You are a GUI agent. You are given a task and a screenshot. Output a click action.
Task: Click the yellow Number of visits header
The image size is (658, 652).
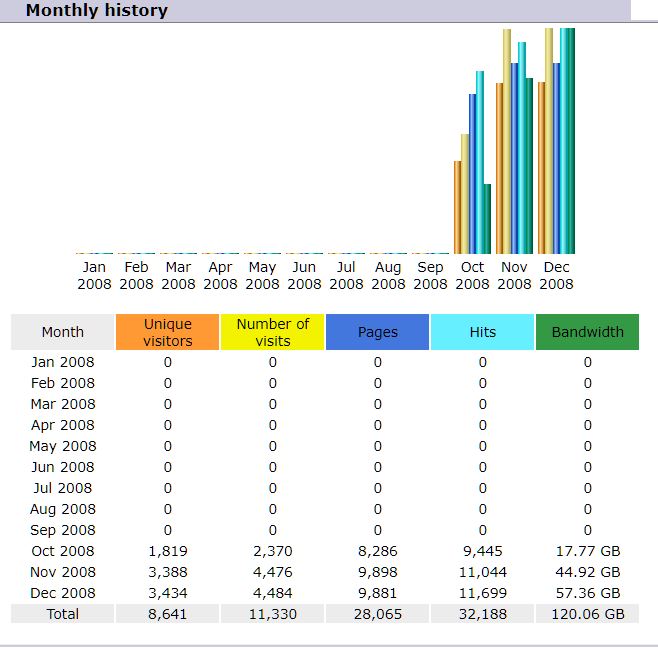pyautogui.click(x=272, y=332)
